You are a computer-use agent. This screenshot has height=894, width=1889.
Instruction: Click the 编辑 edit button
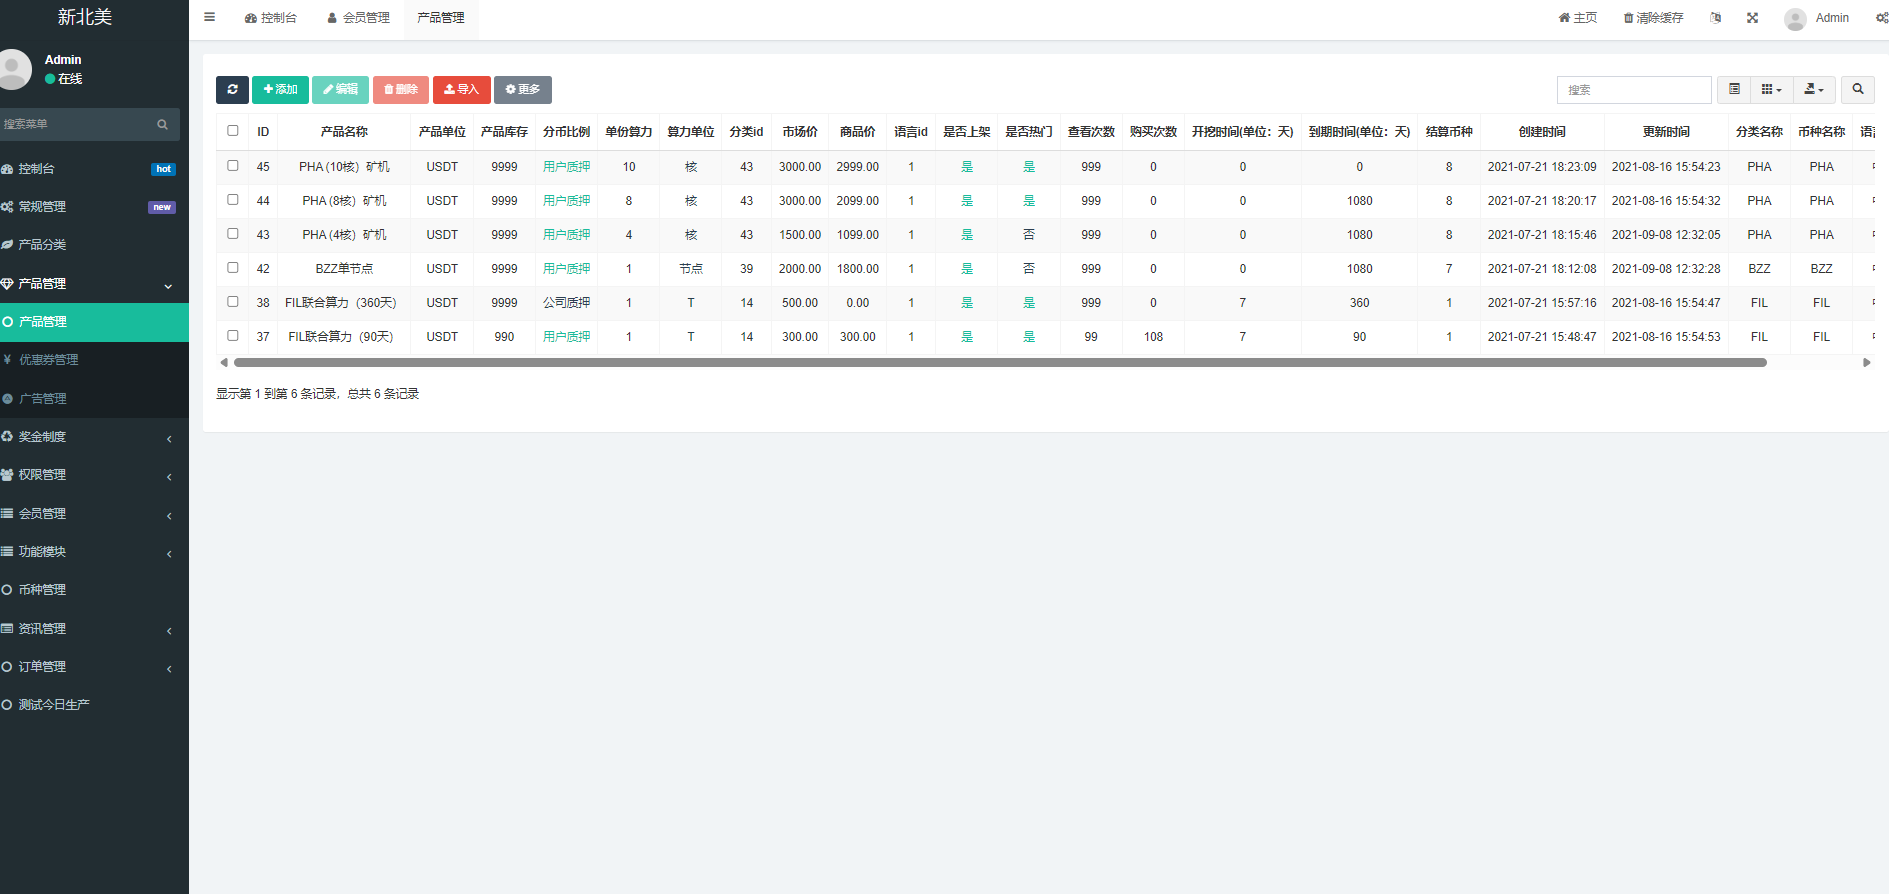pyautogui.click(x=340, y=90)
